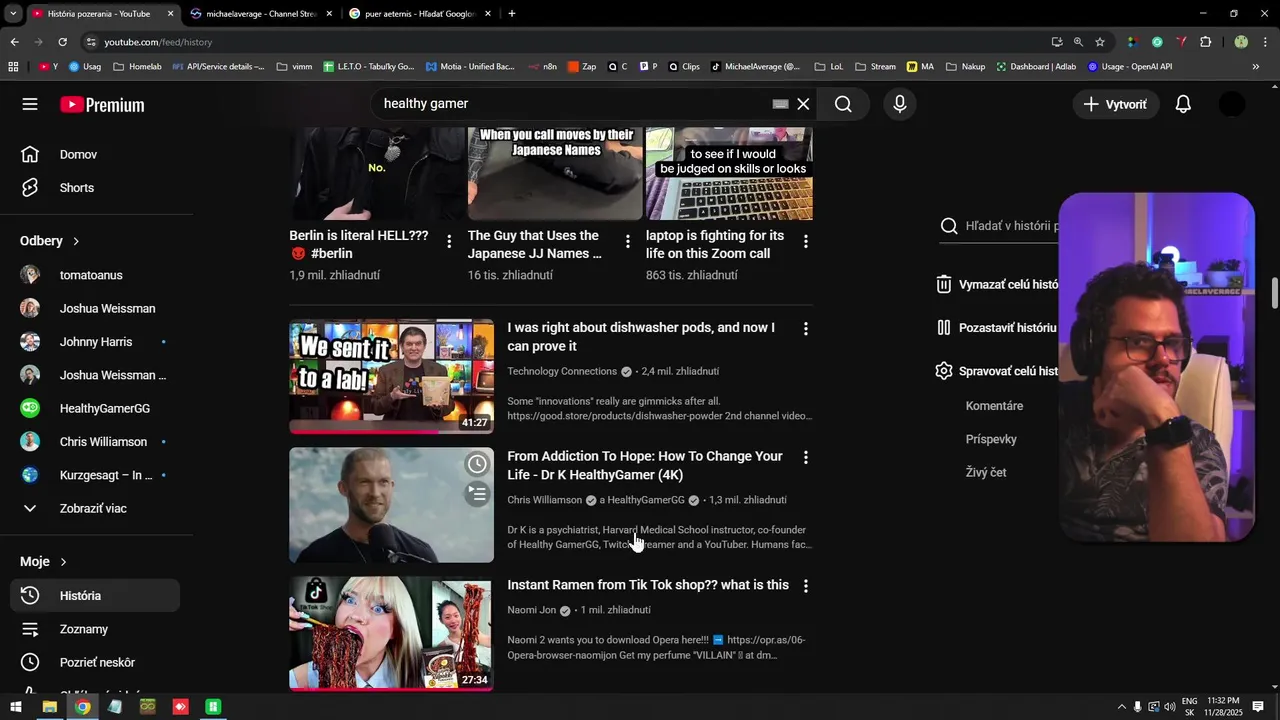This screenshot has width=1280, height=720.
Task: Open options for From Addiction To Hope video
Action: [806, 457]
